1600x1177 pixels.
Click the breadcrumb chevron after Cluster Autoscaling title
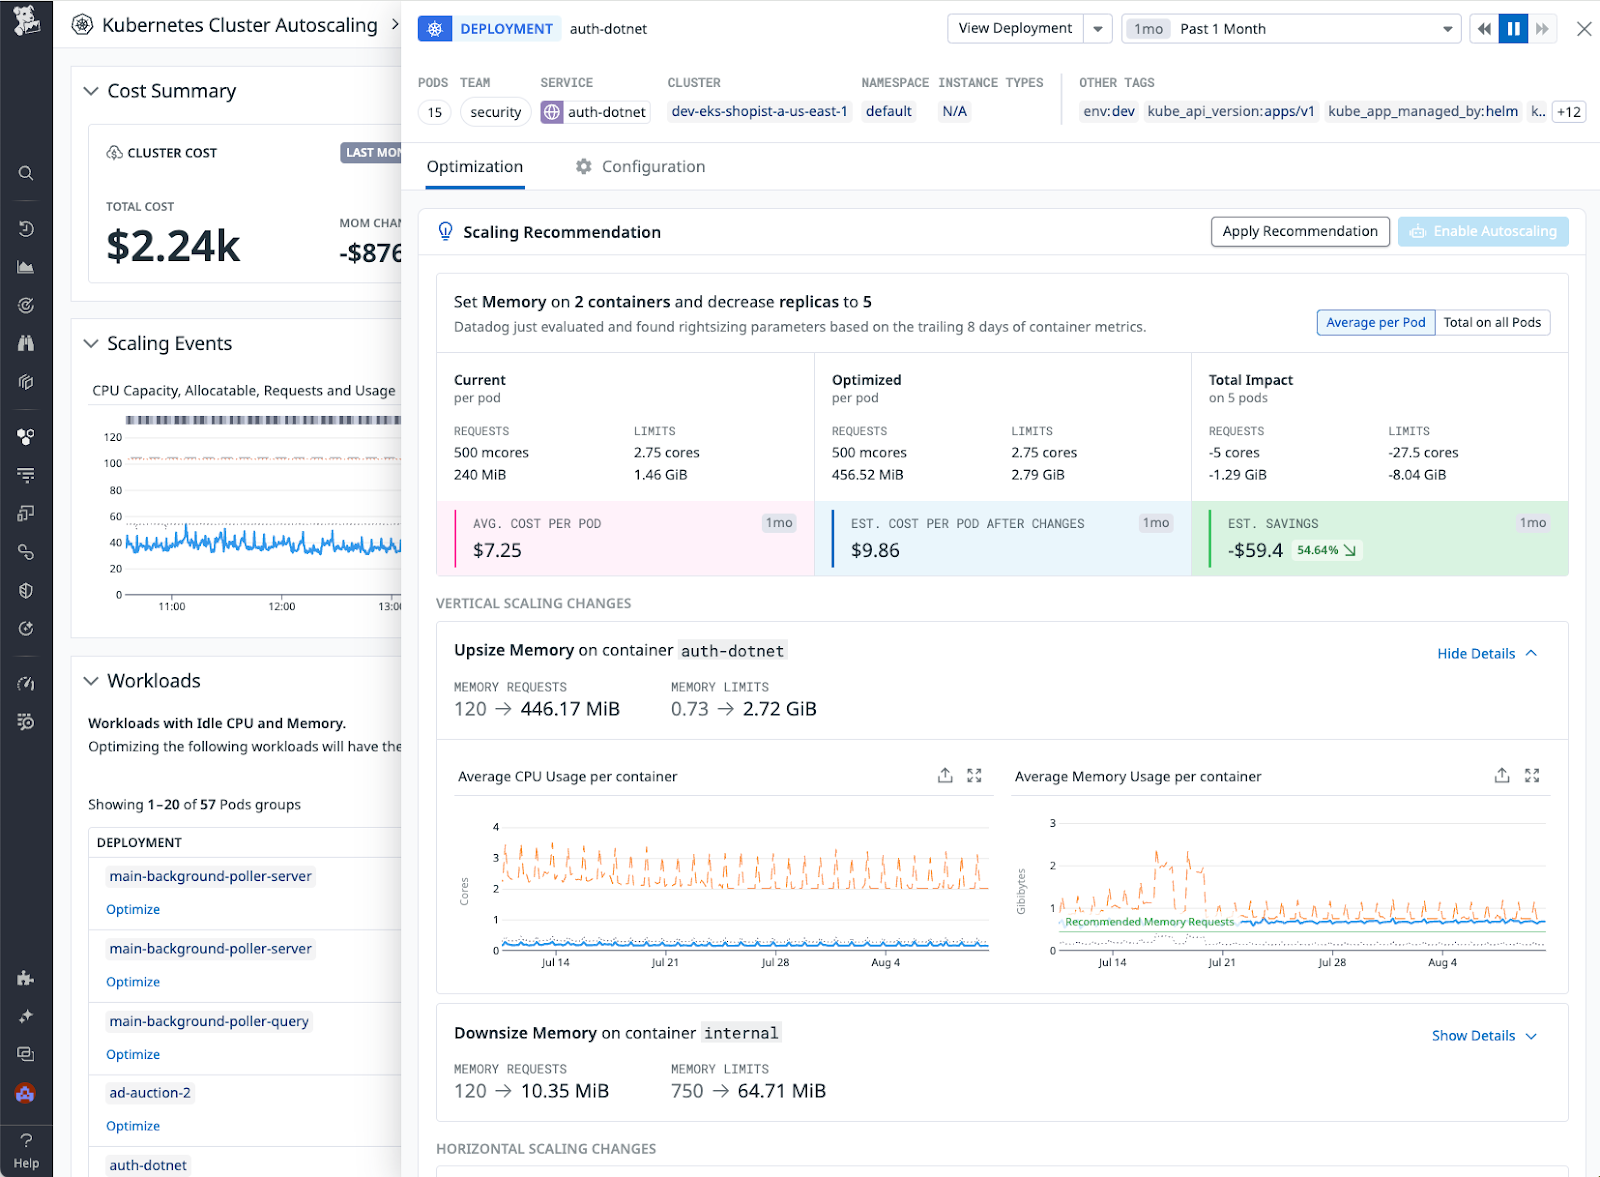click(395, 24)
